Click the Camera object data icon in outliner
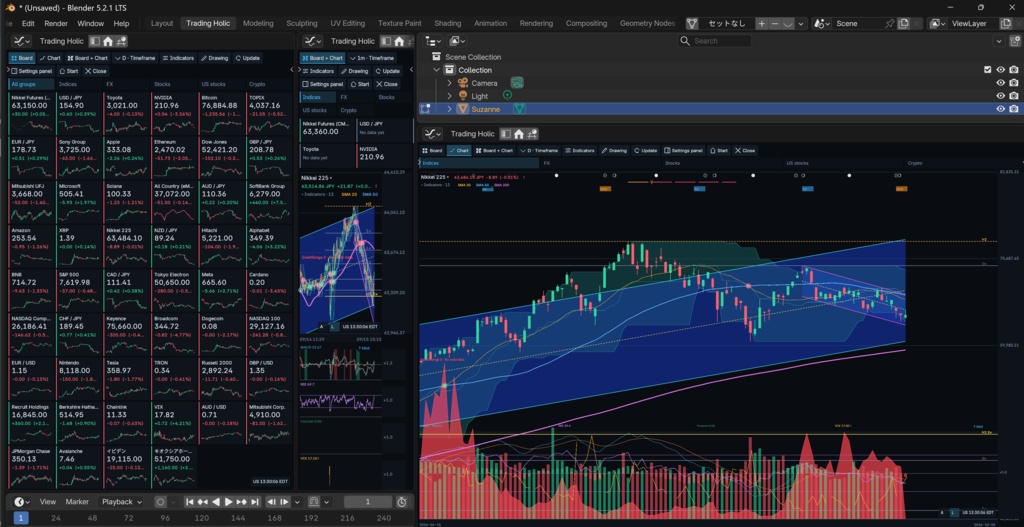 517,83
